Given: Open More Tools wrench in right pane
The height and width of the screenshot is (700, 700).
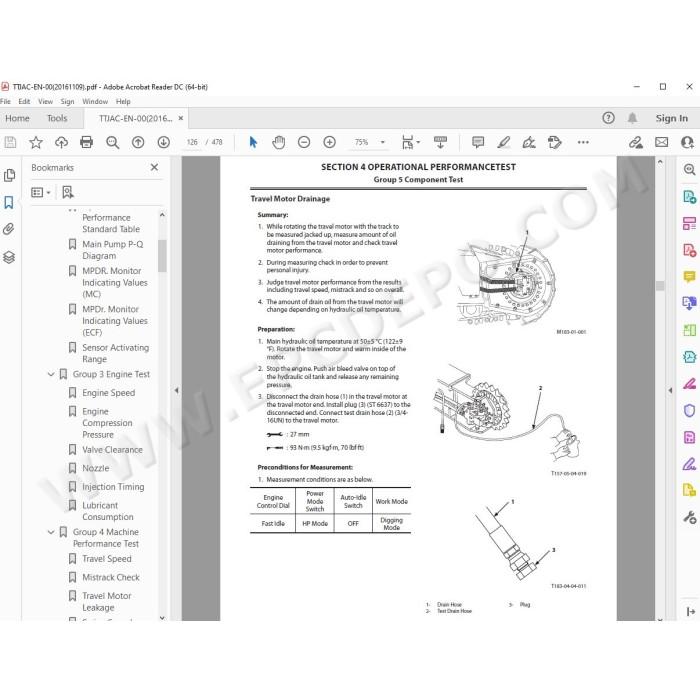Looking at the screenshot, I should [x=689, y=517].
